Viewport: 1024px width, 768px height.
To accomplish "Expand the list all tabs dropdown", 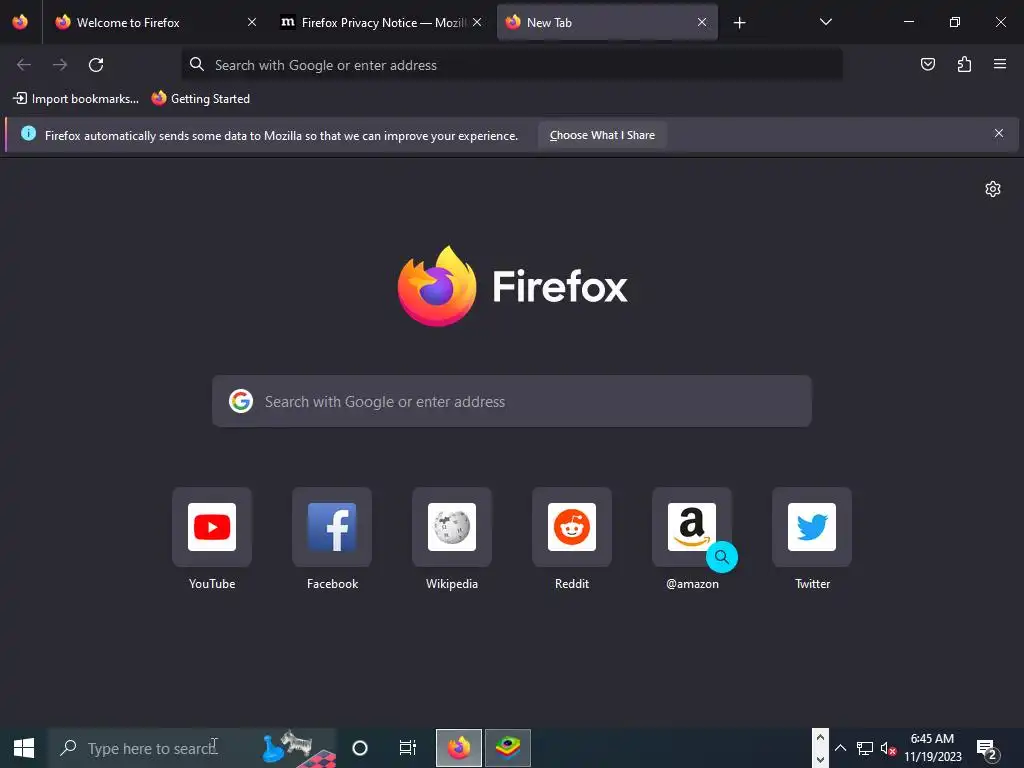I will [x=825, y=22].
